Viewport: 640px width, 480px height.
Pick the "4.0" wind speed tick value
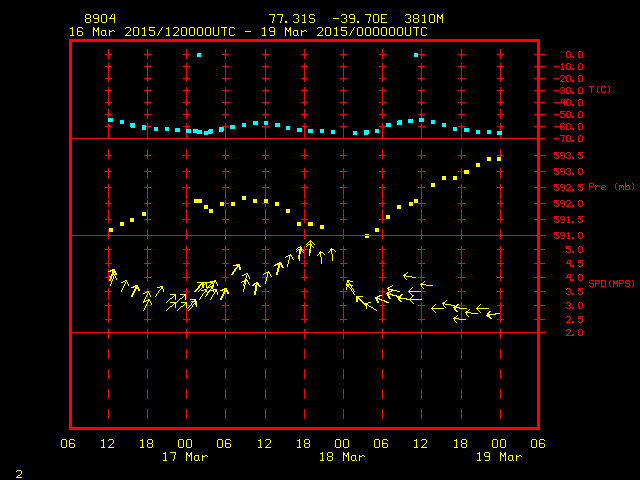pyautogui.click(x=574, y=278)
